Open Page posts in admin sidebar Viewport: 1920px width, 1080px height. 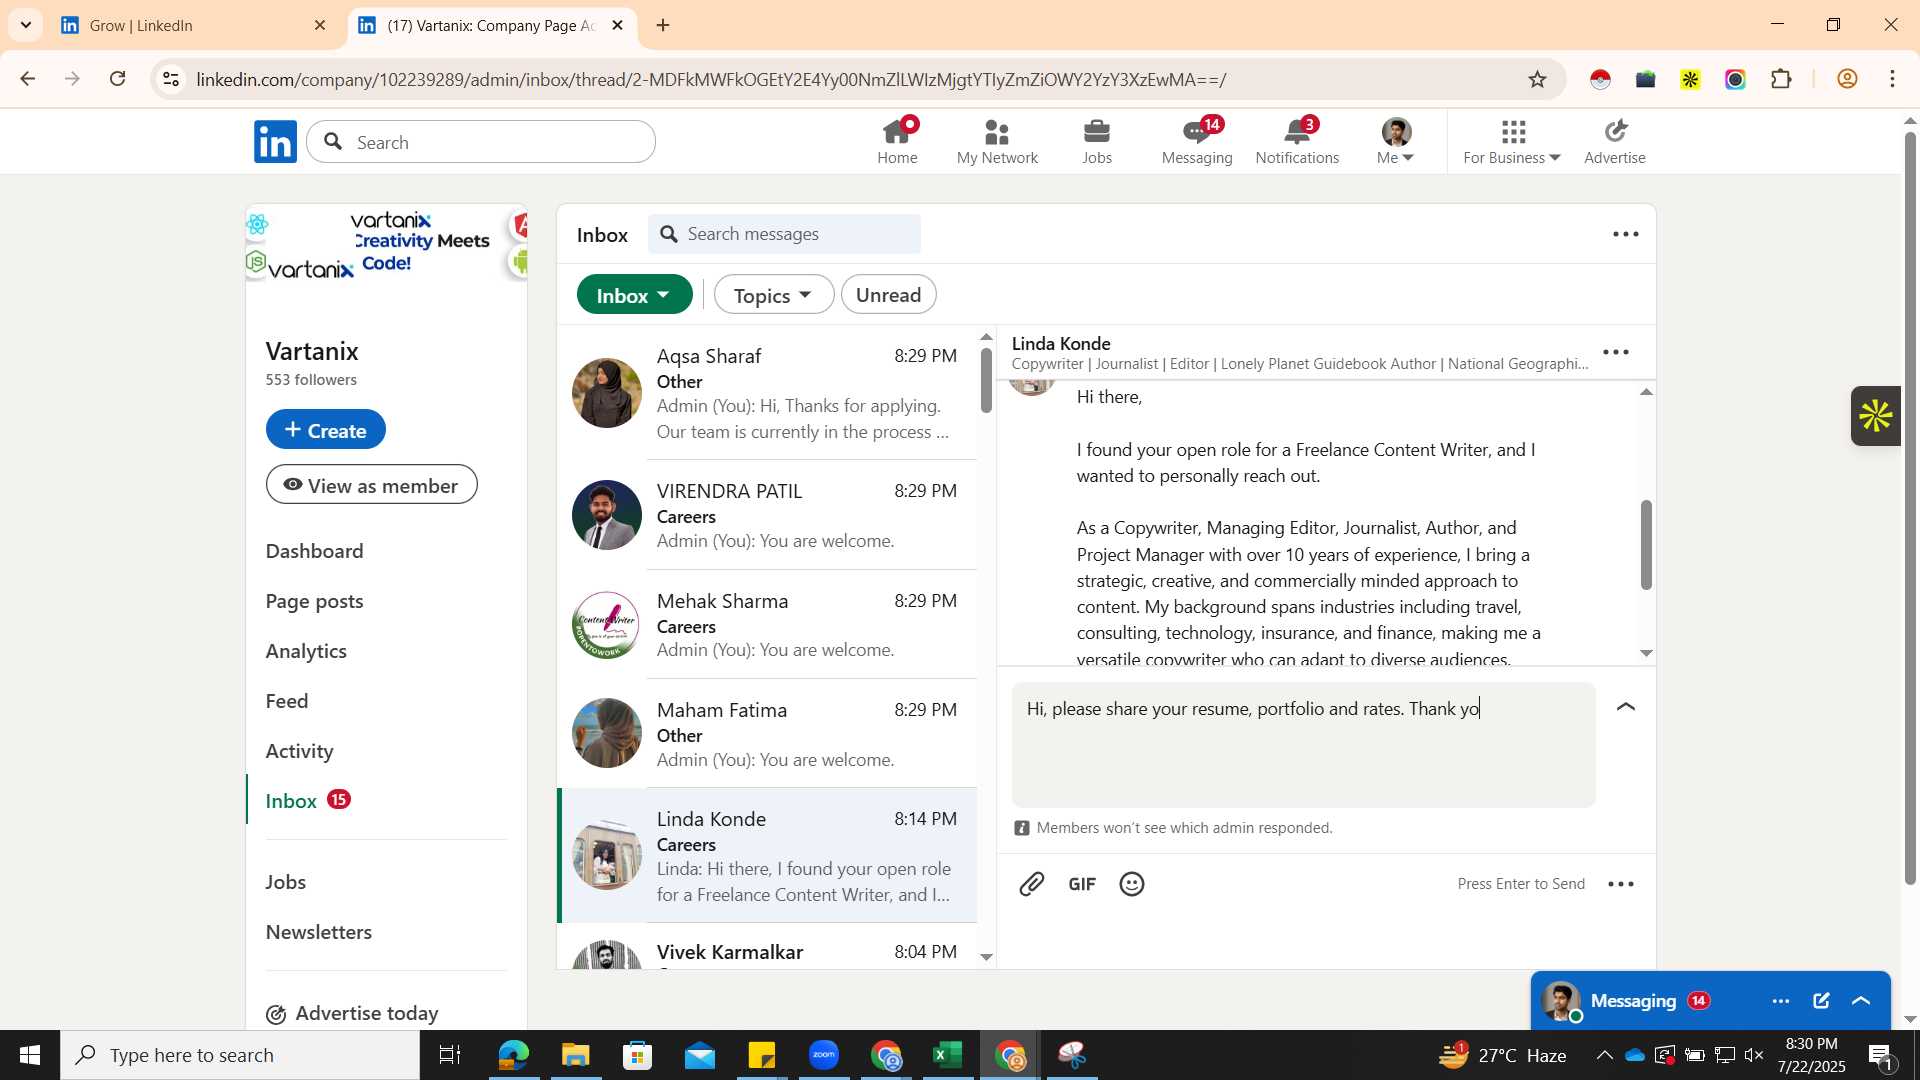314,601
